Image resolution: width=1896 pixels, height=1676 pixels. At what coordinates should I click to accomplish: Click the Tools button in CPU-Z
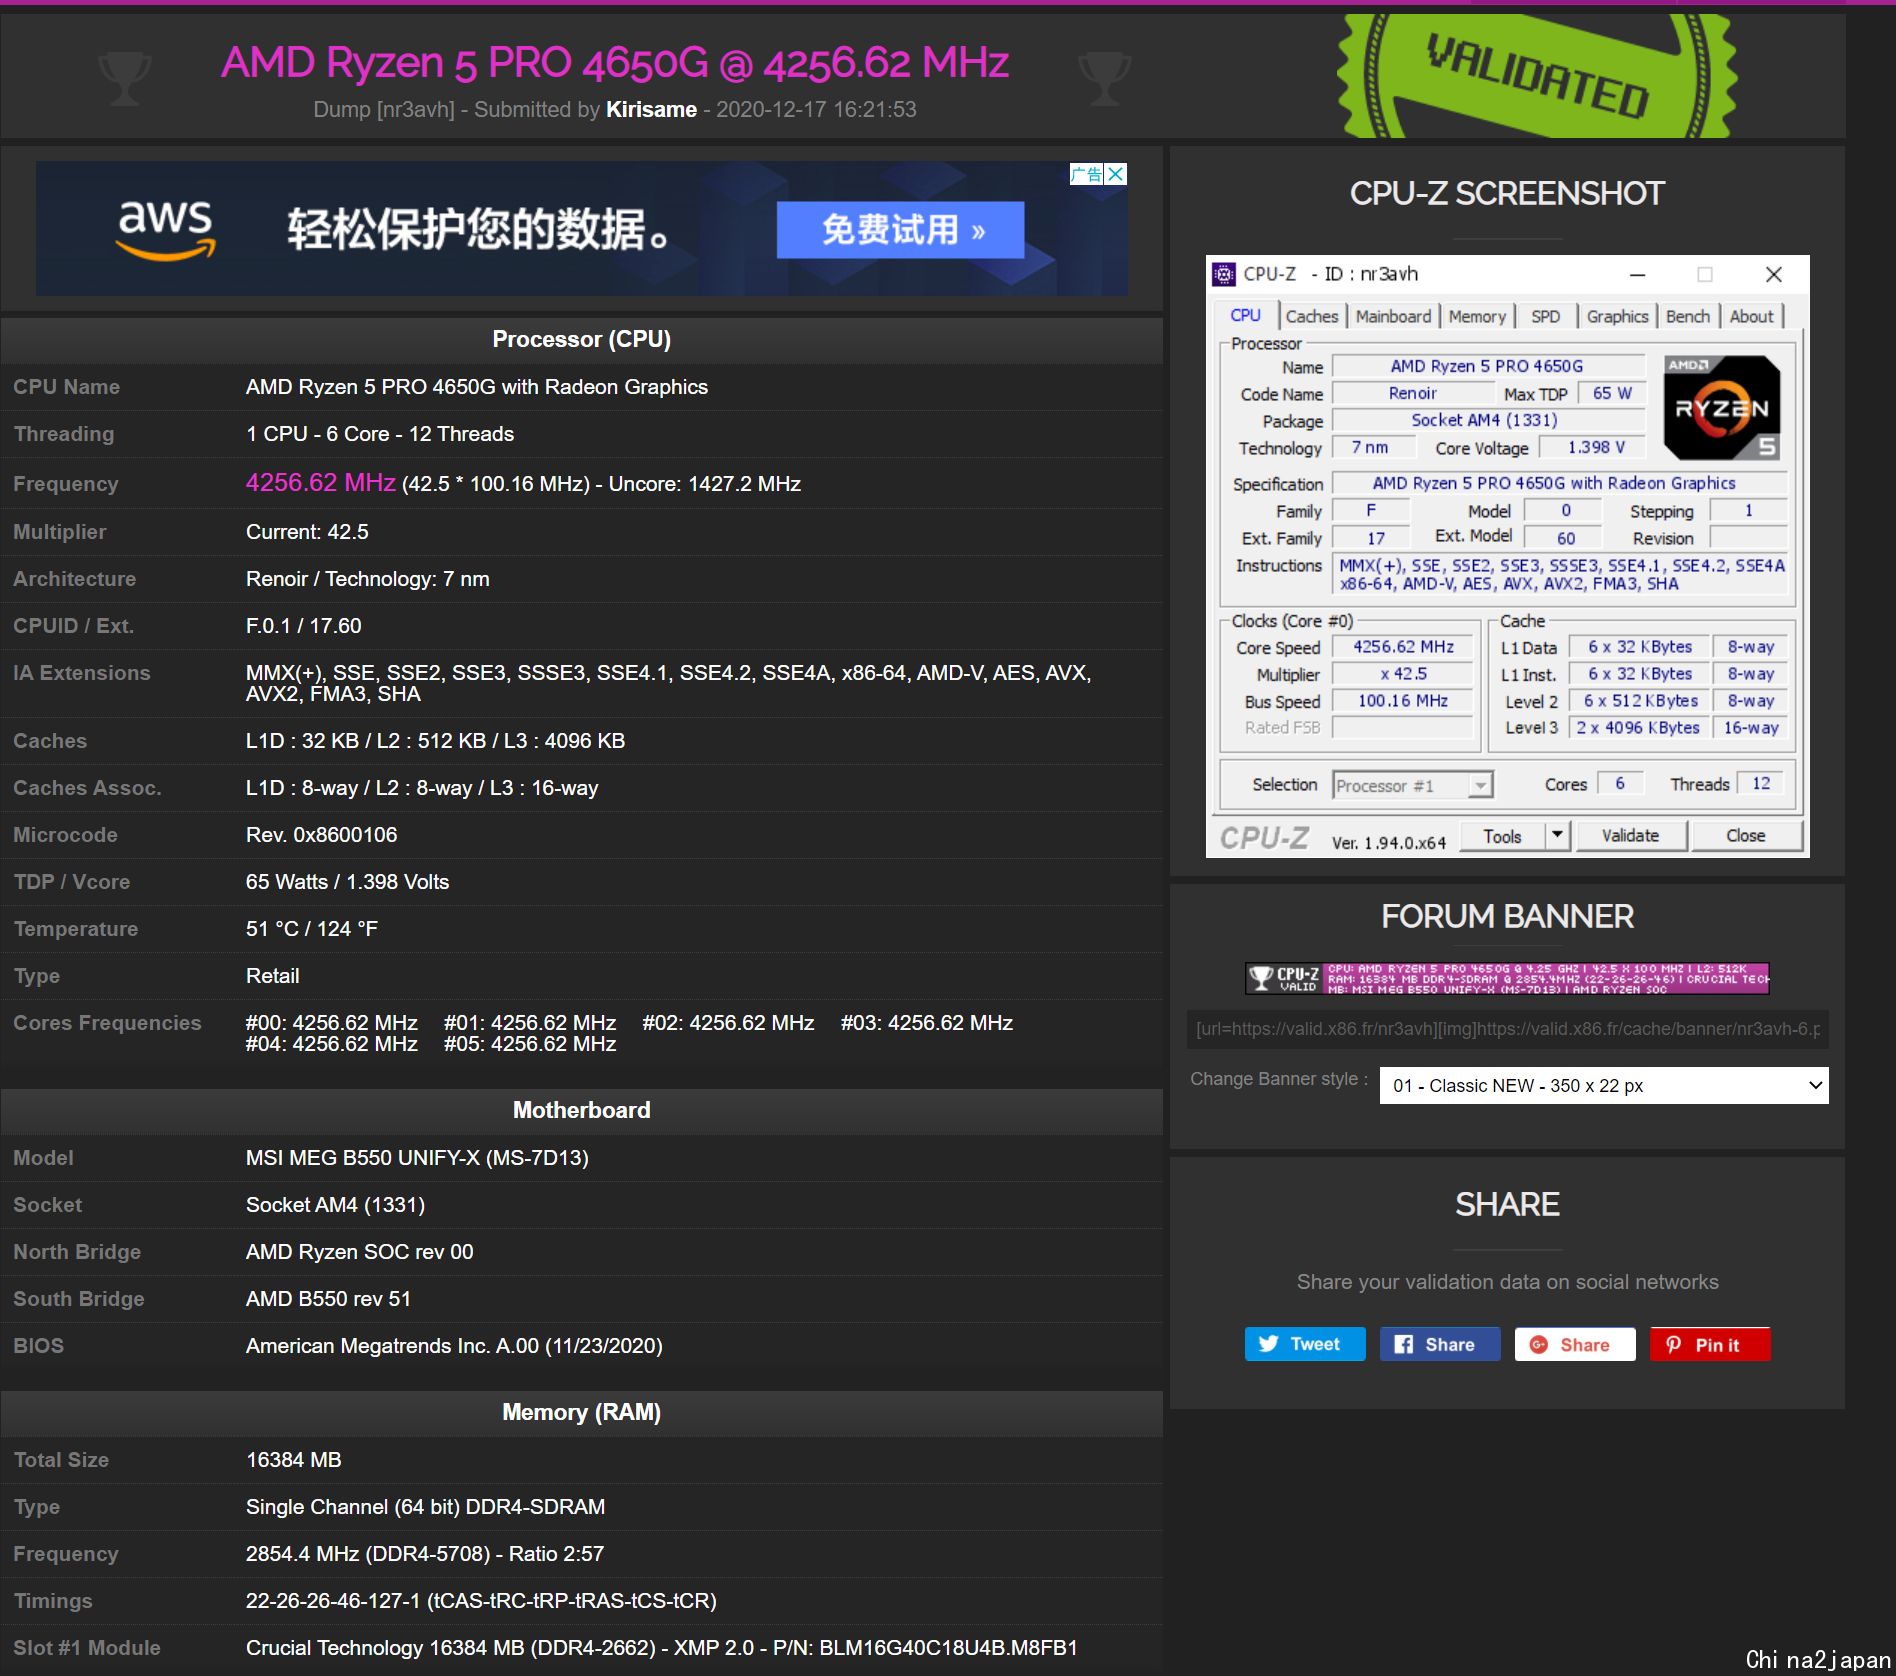click(1502, 835)
